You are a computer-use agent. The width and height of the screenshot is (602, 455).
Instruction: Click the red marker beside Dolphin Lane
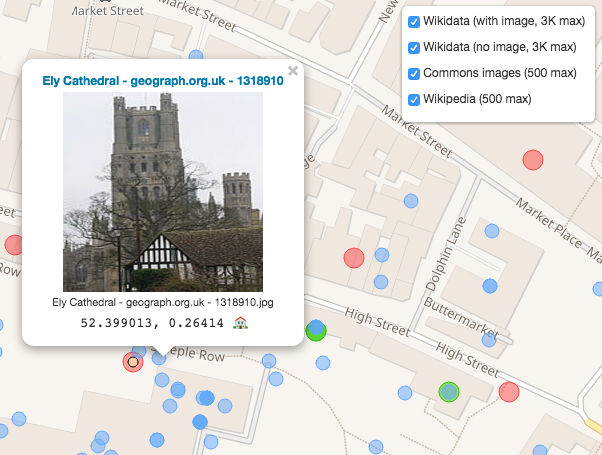[353, 258]
